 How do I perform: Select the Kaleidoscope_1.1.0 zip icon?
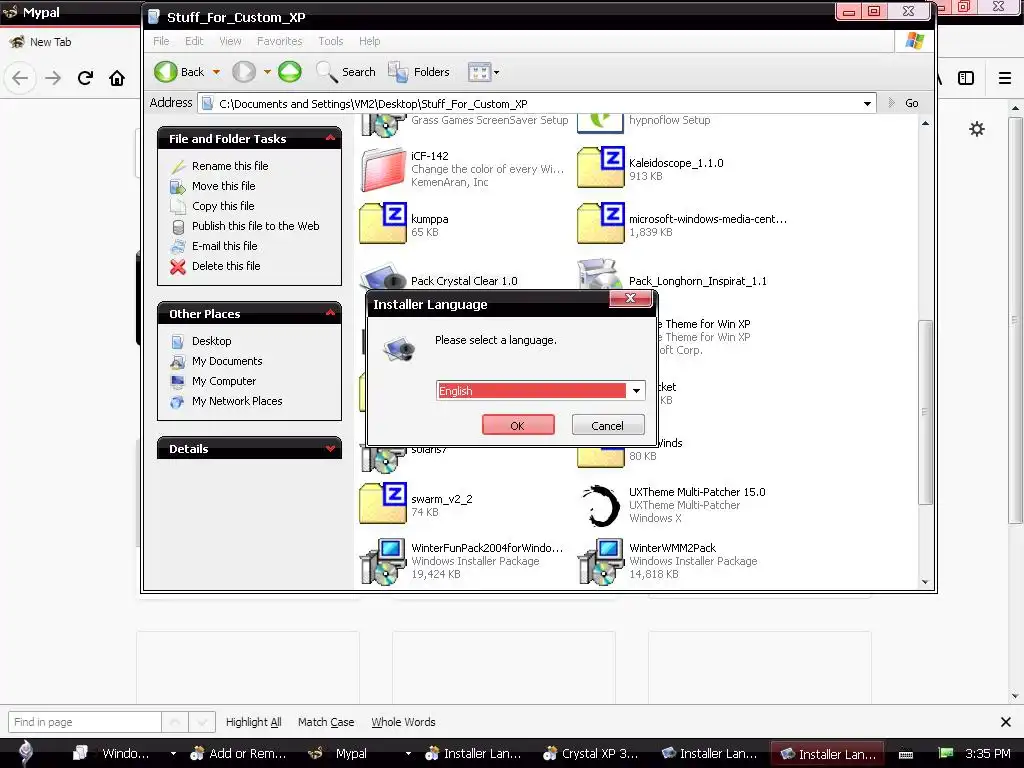[x=601, y=168]
